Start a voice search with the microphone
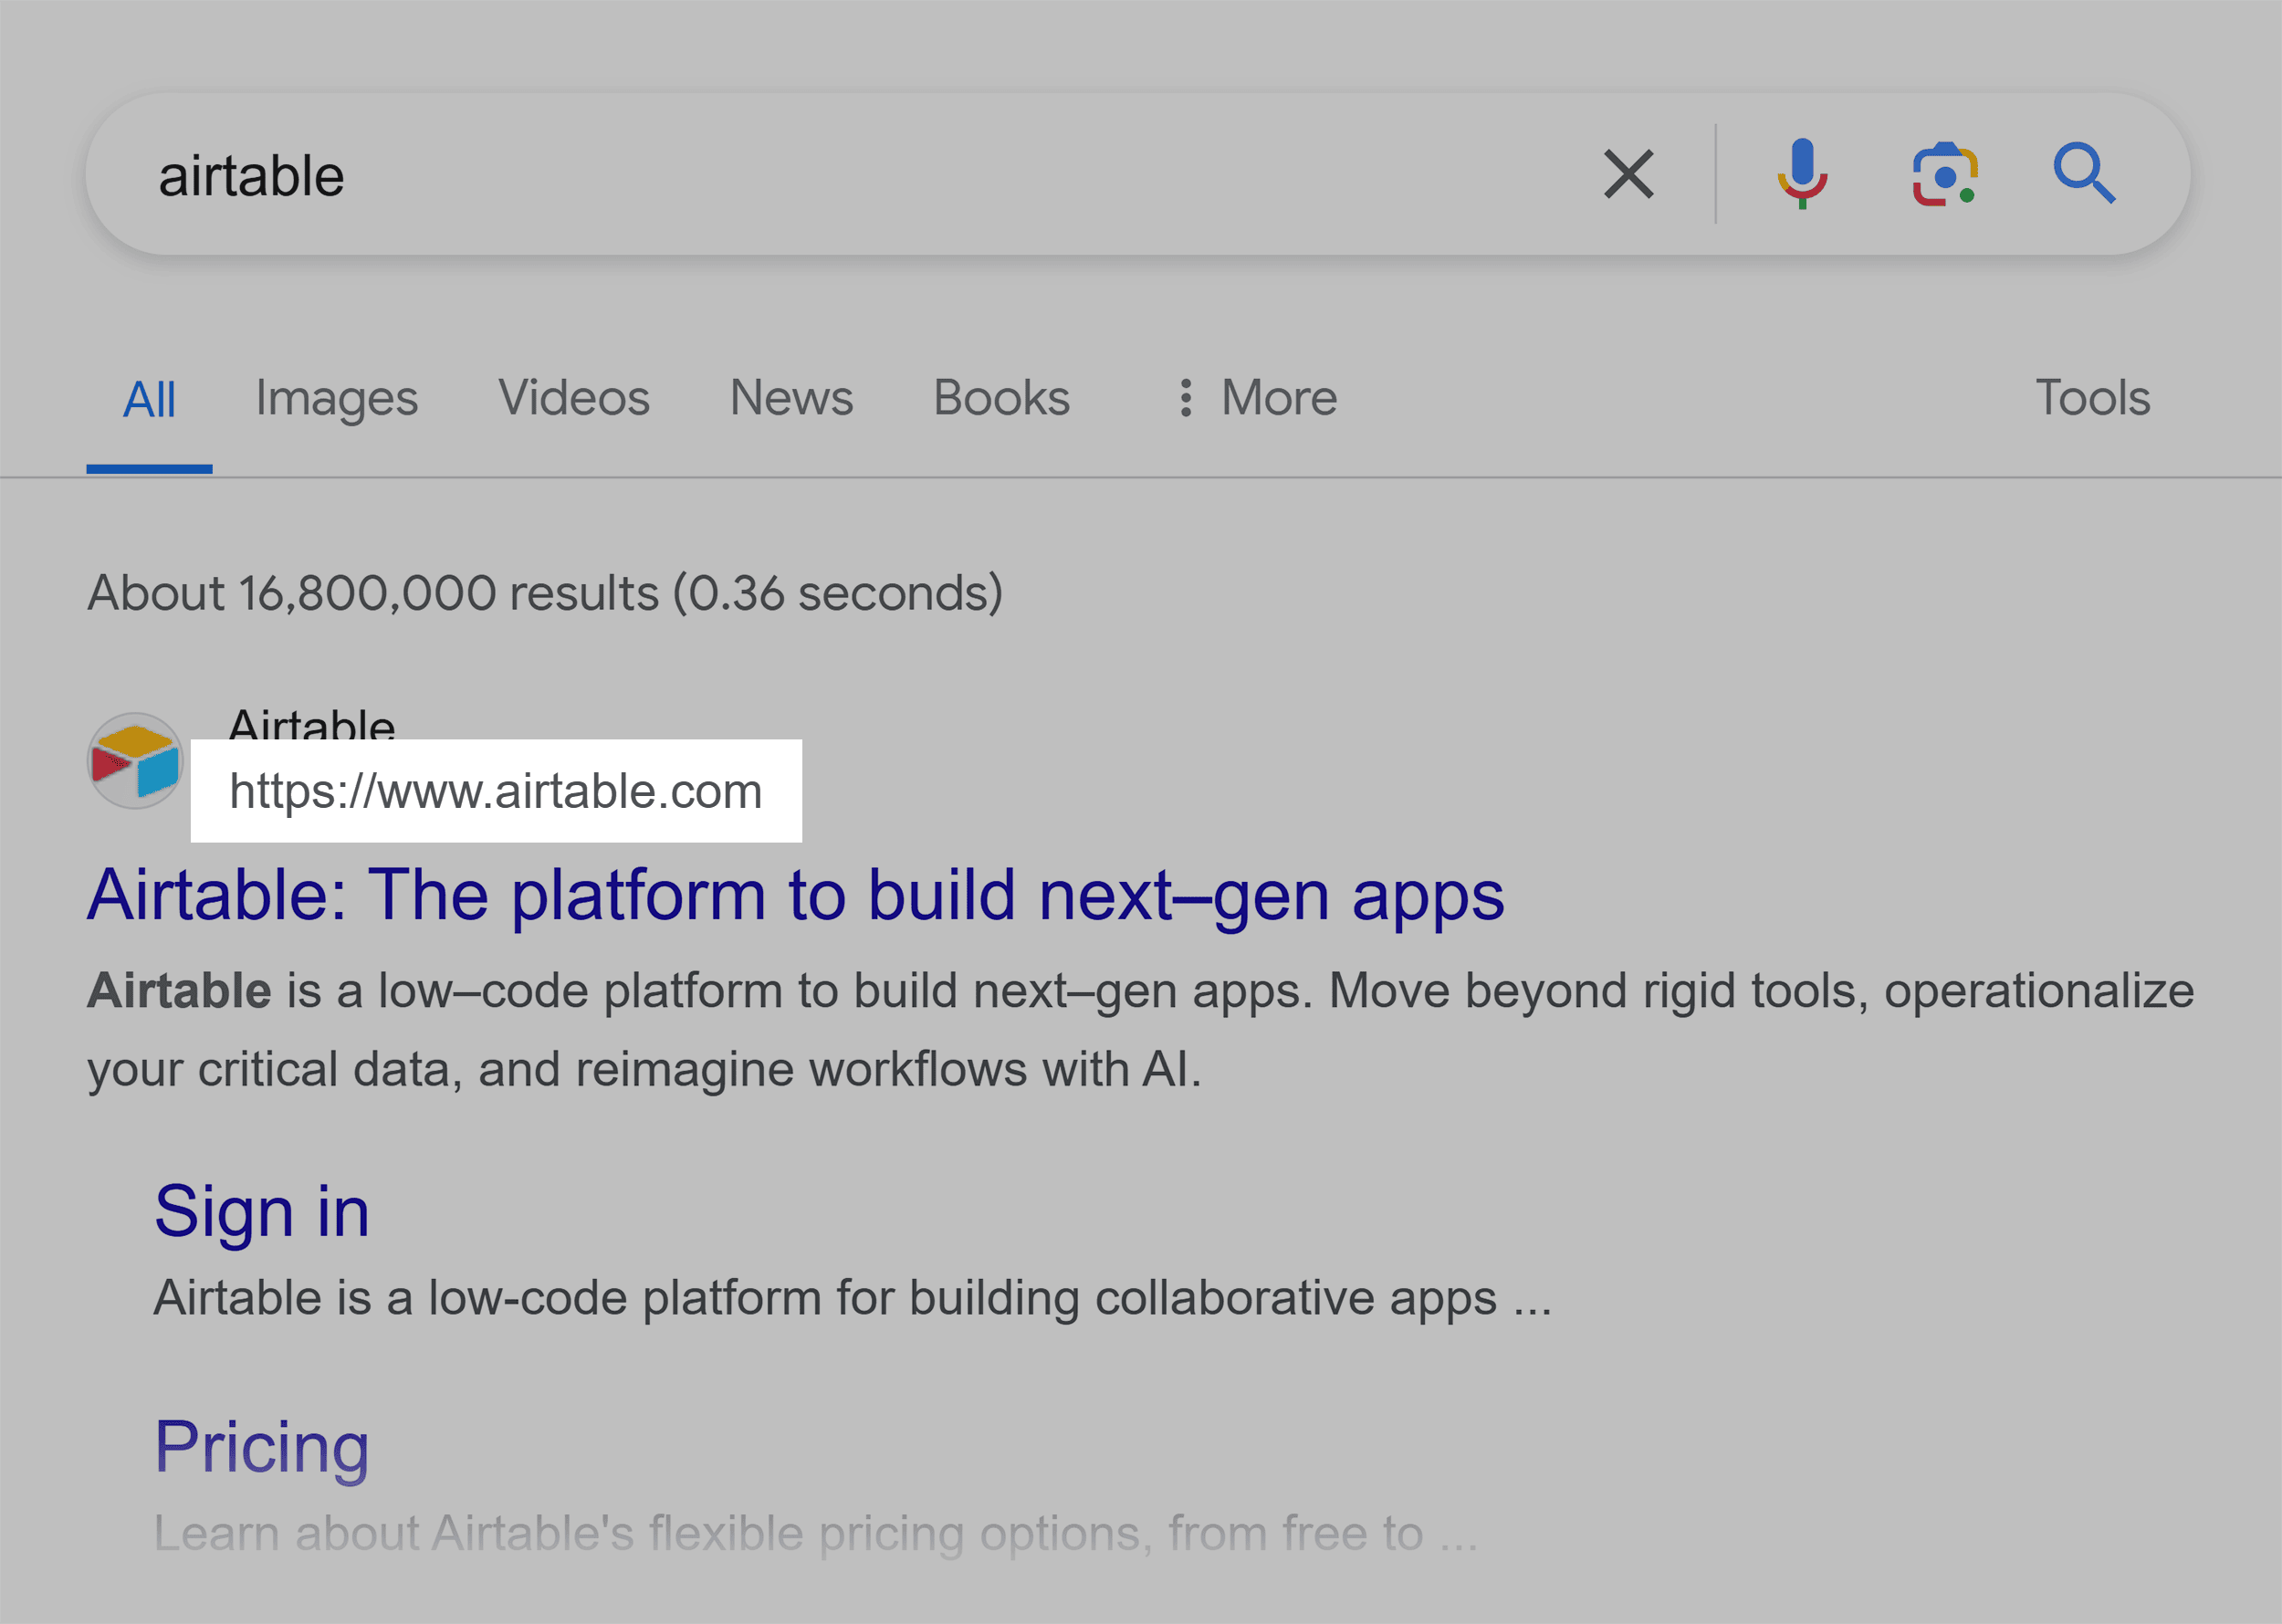2282x1624 pixels. point(1802,173)
